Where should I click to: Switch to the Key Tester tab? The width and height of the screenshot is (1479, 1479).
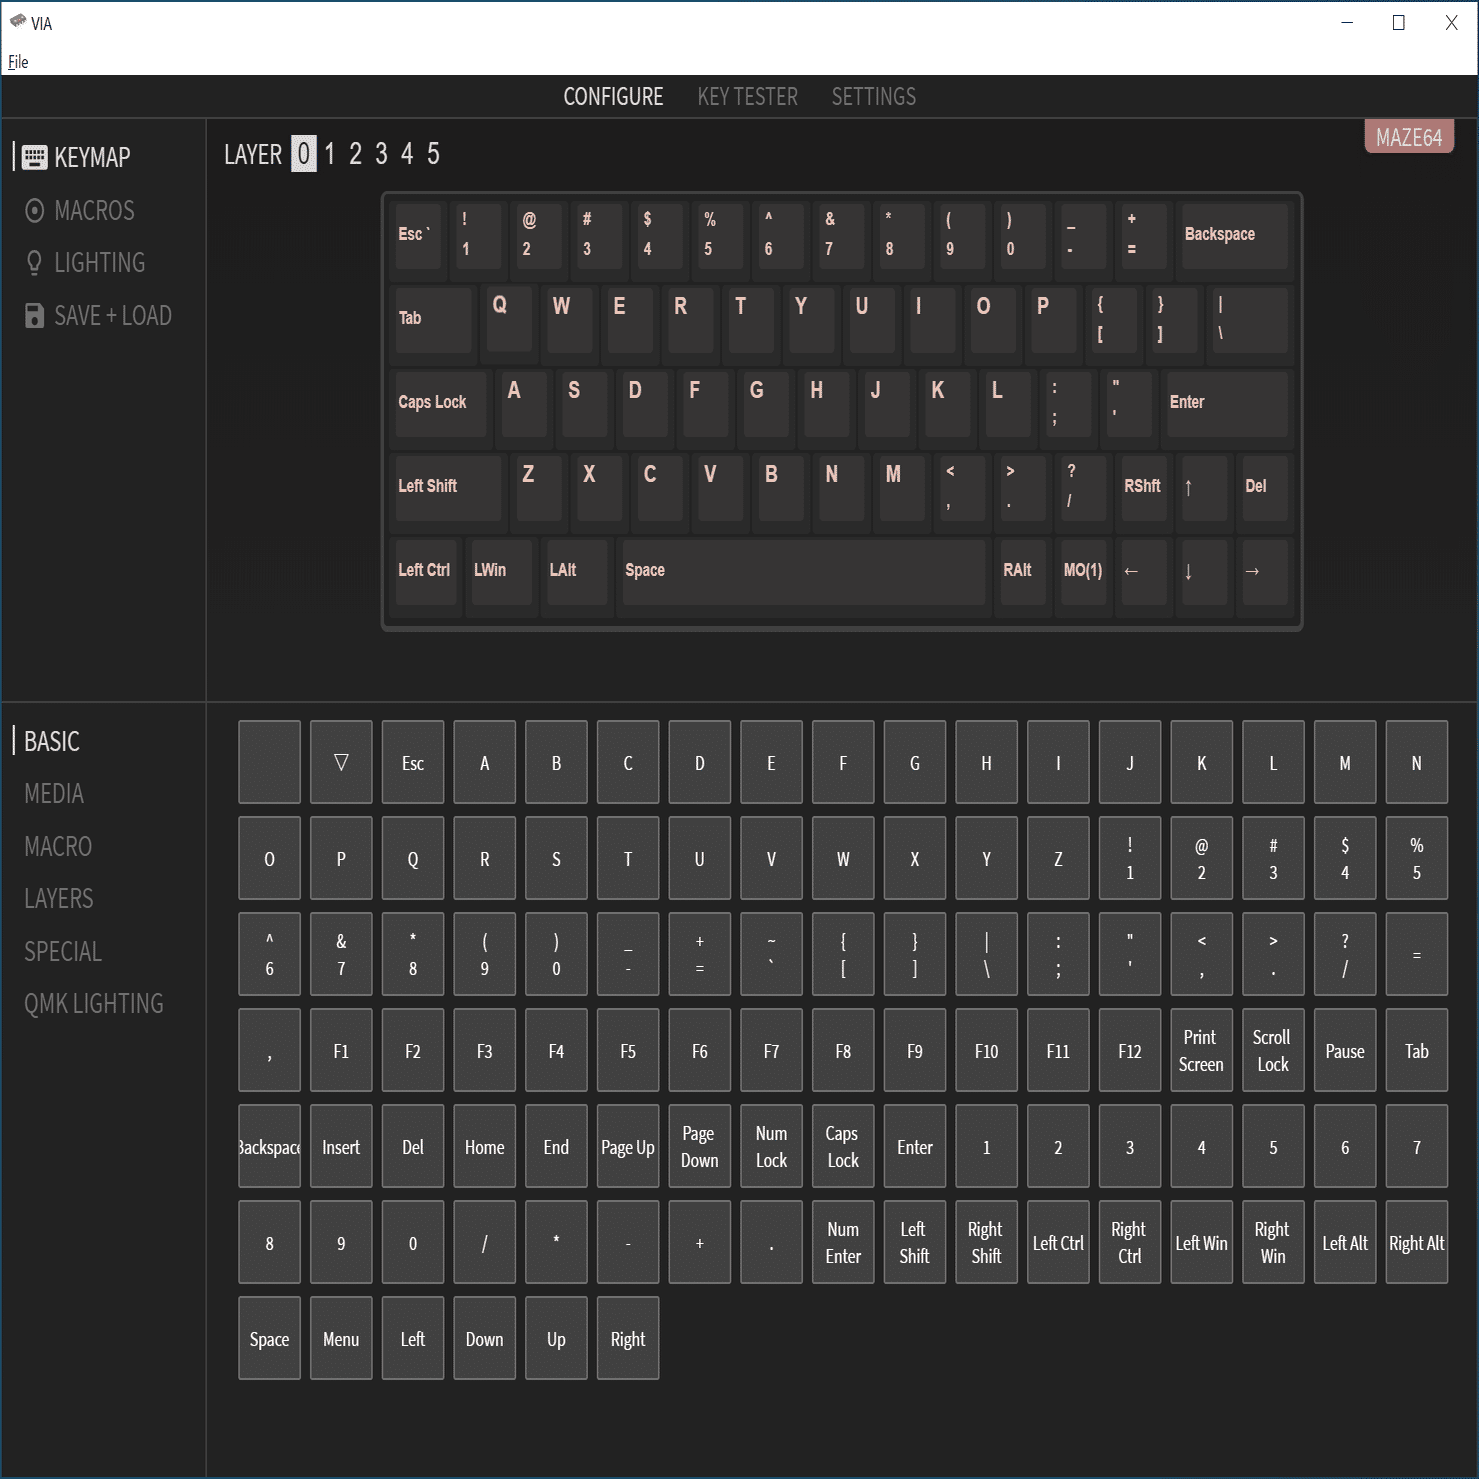click(x=748, y=97)
